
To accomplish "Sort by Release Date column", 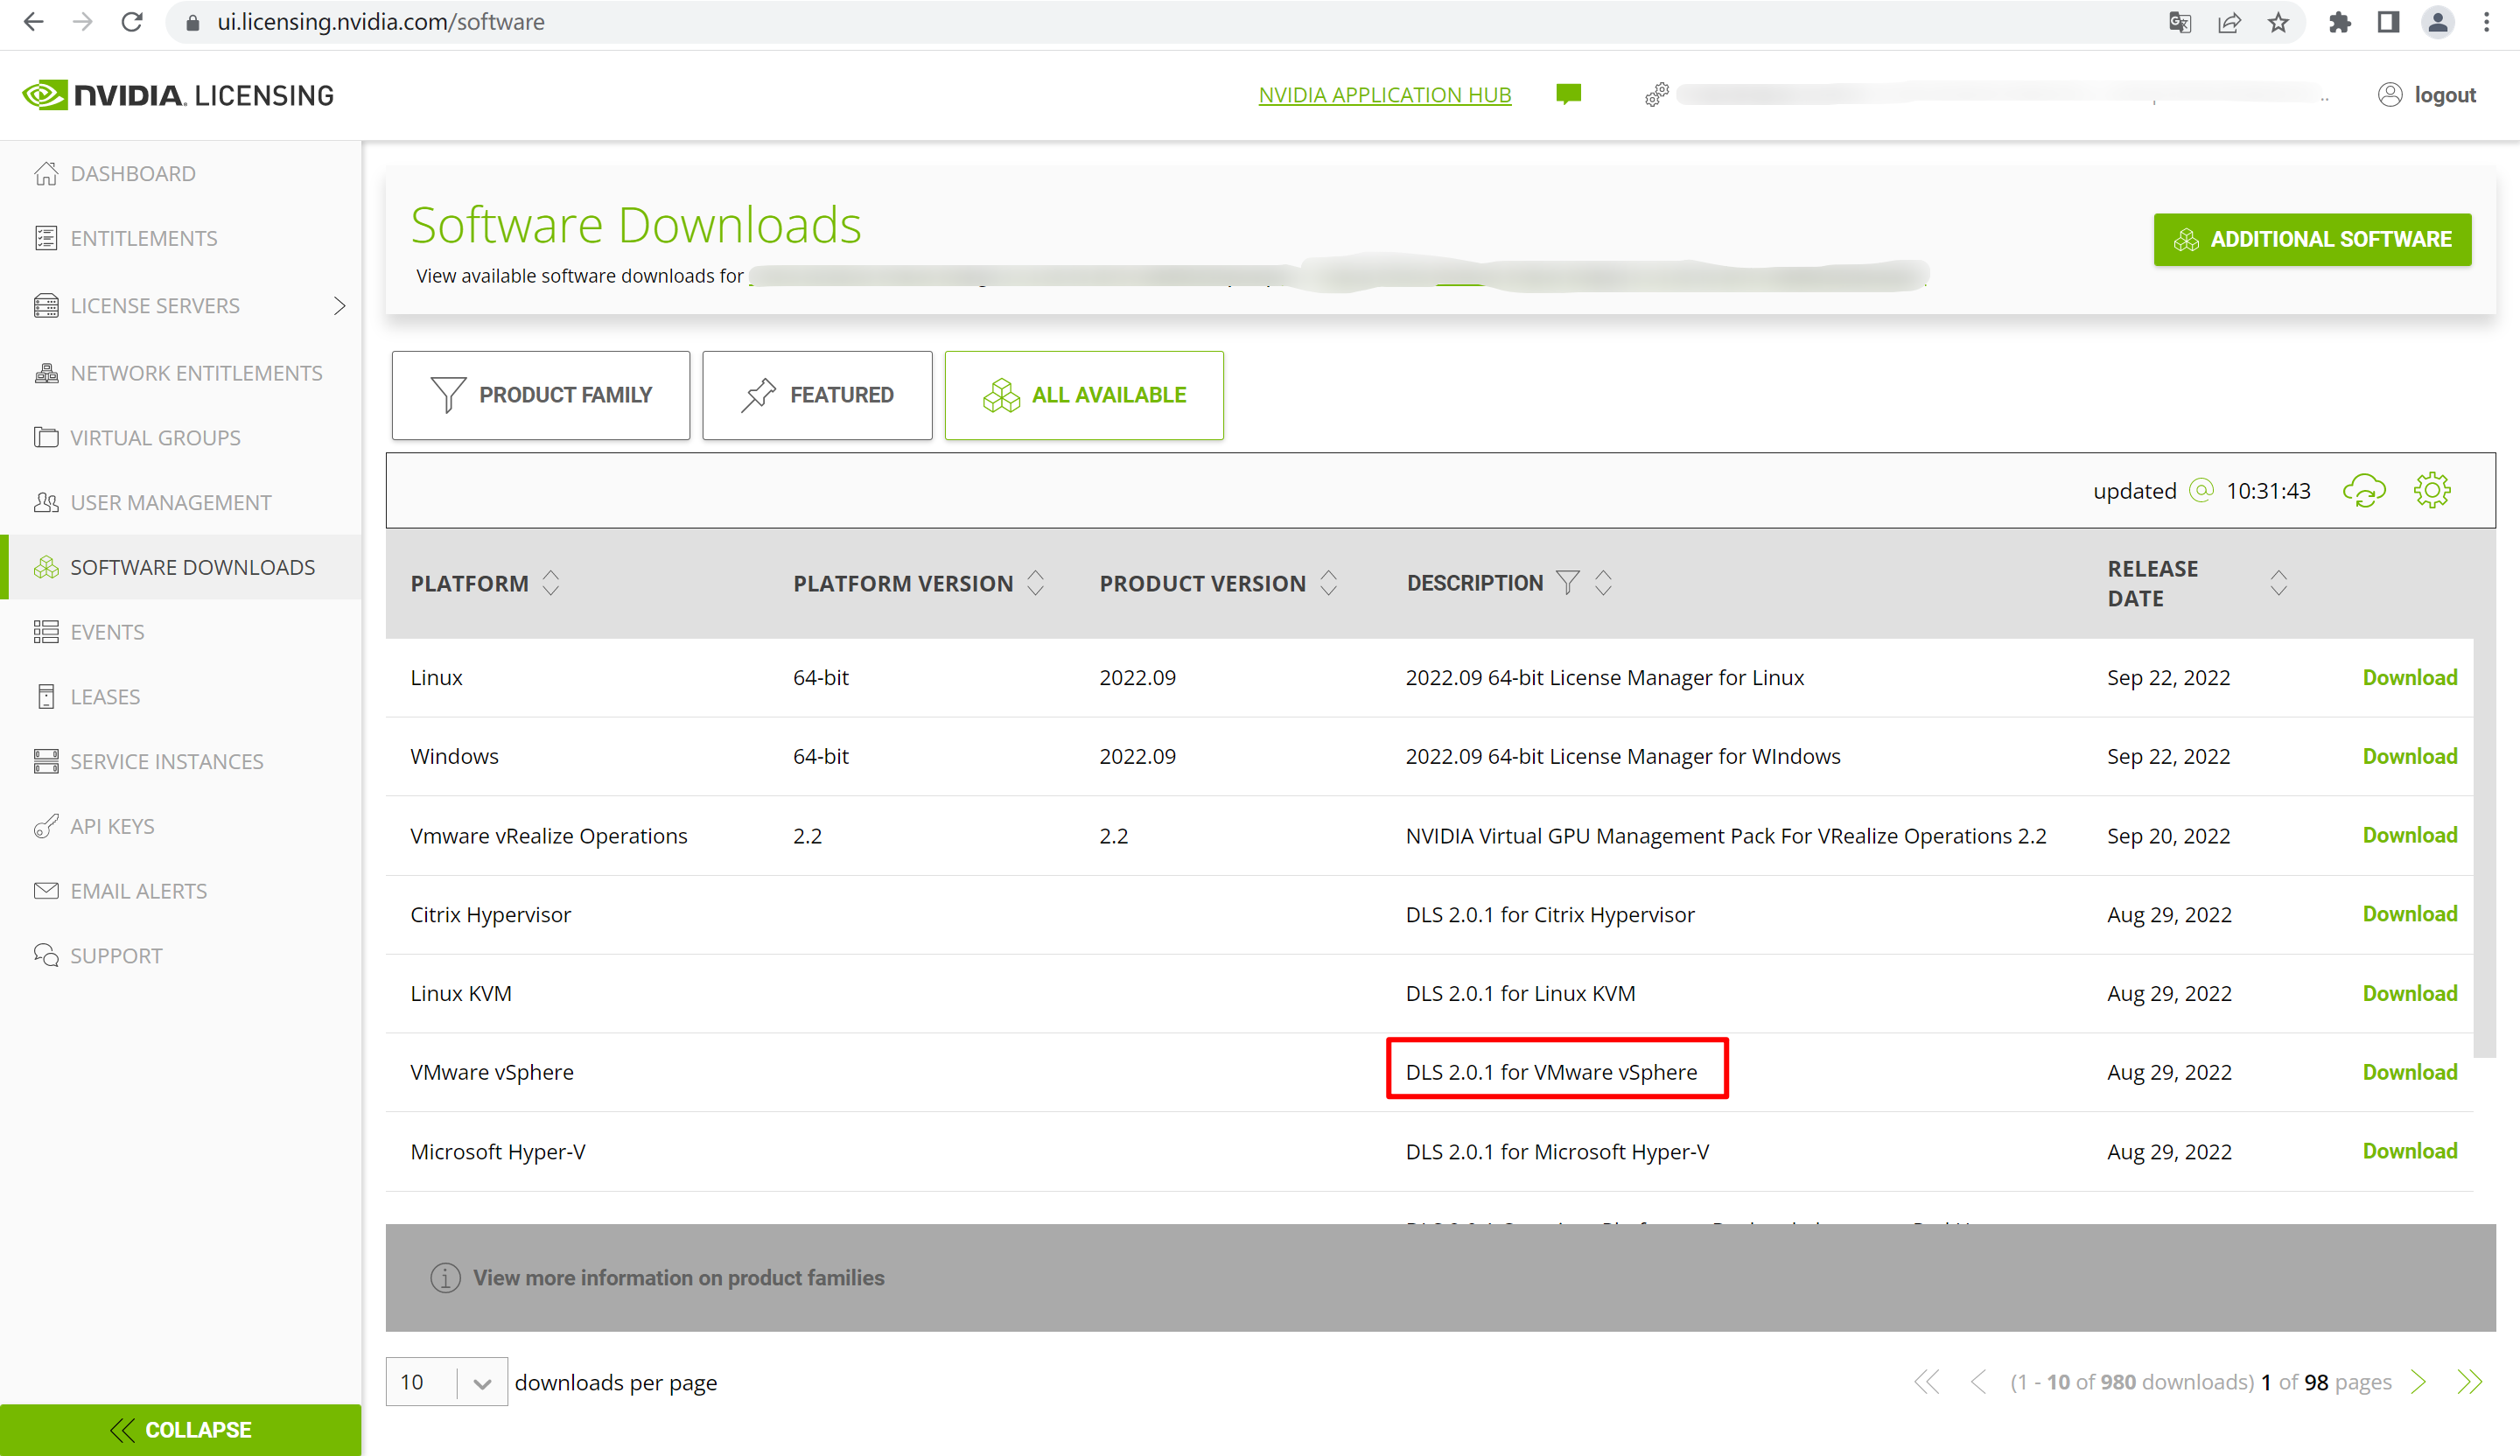I will [x=2278, y=583].
